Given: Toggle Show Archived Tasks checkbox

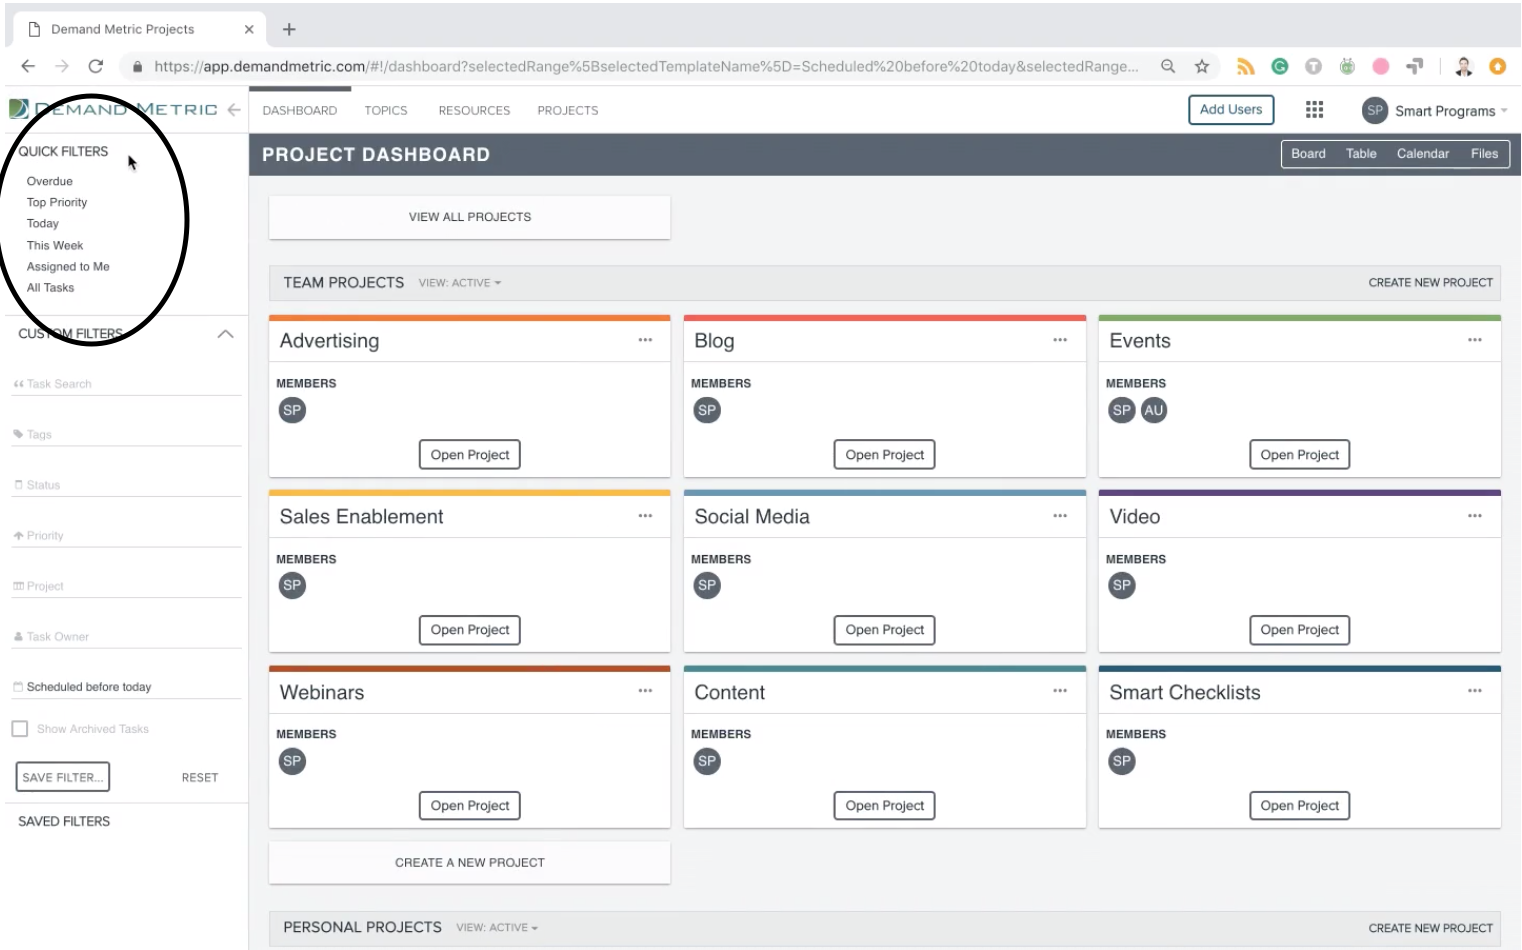Looking at the screenshot, I should point(20,729).
